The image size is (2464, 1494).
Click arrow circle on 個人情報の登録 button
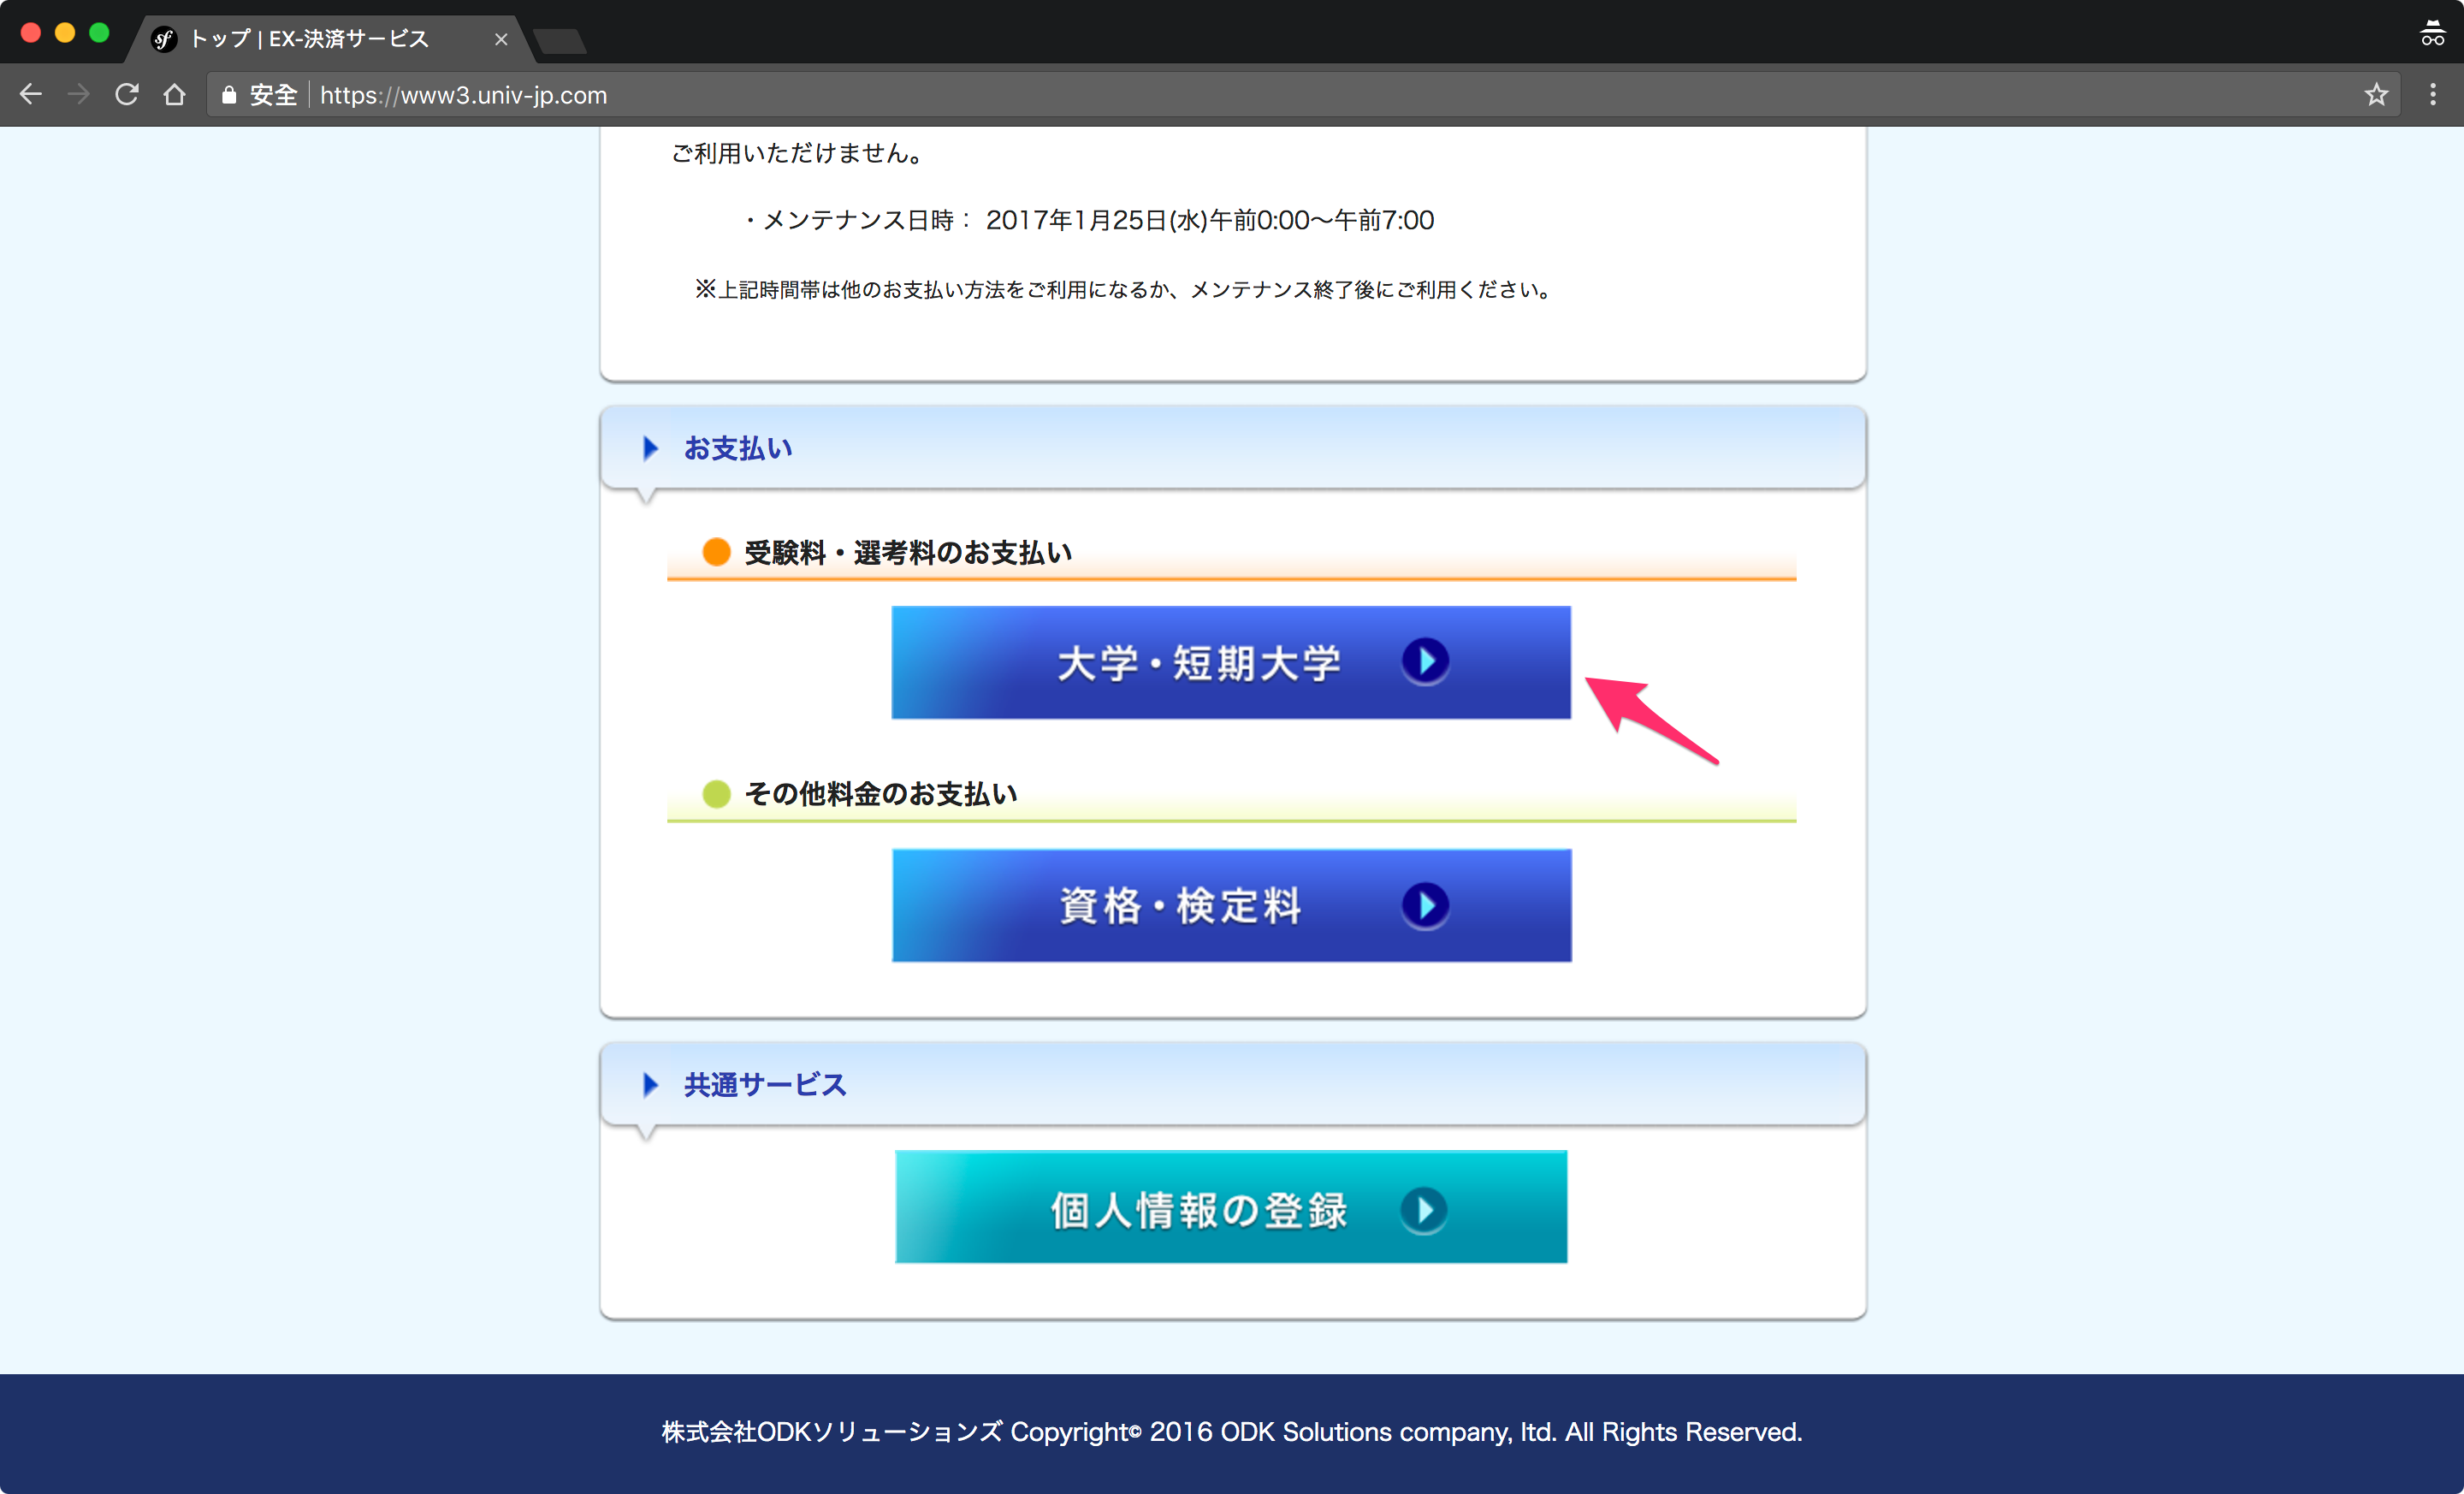(1423, 1210)
